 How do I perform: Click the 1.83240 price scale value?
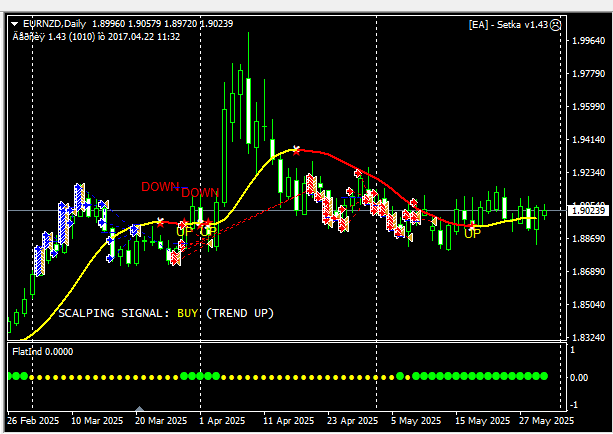(x=588, y=337)
